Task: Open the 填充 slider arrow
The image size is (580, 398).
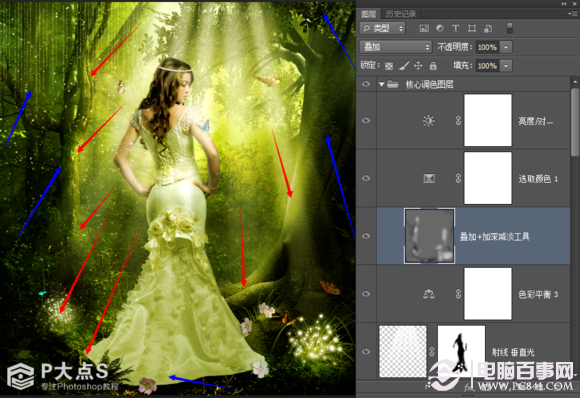Action: pos(506,66)
